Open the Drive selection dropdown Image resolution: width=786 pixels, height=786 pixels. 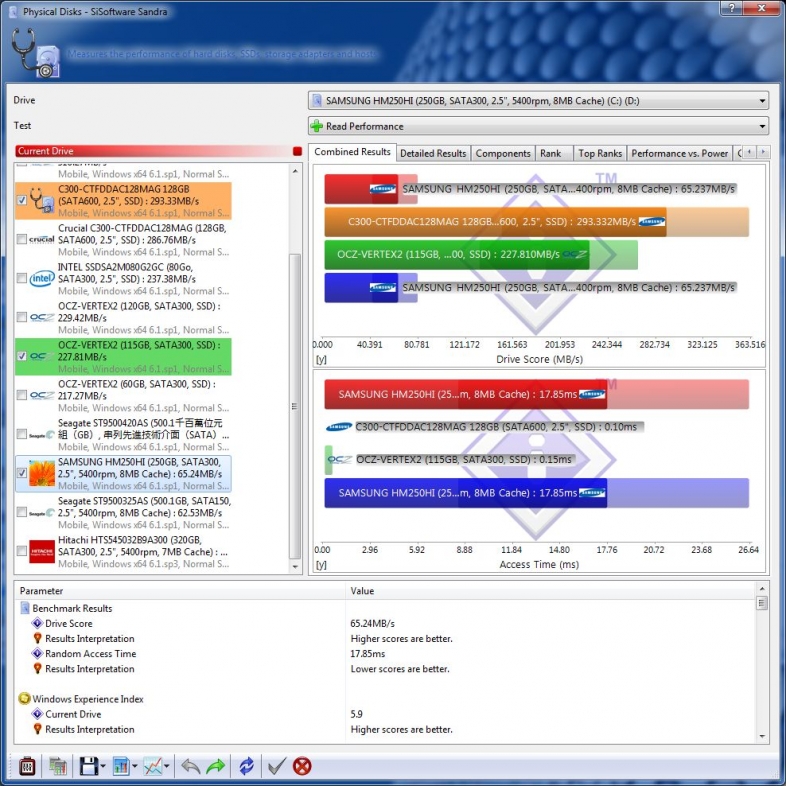pos(538,100)
